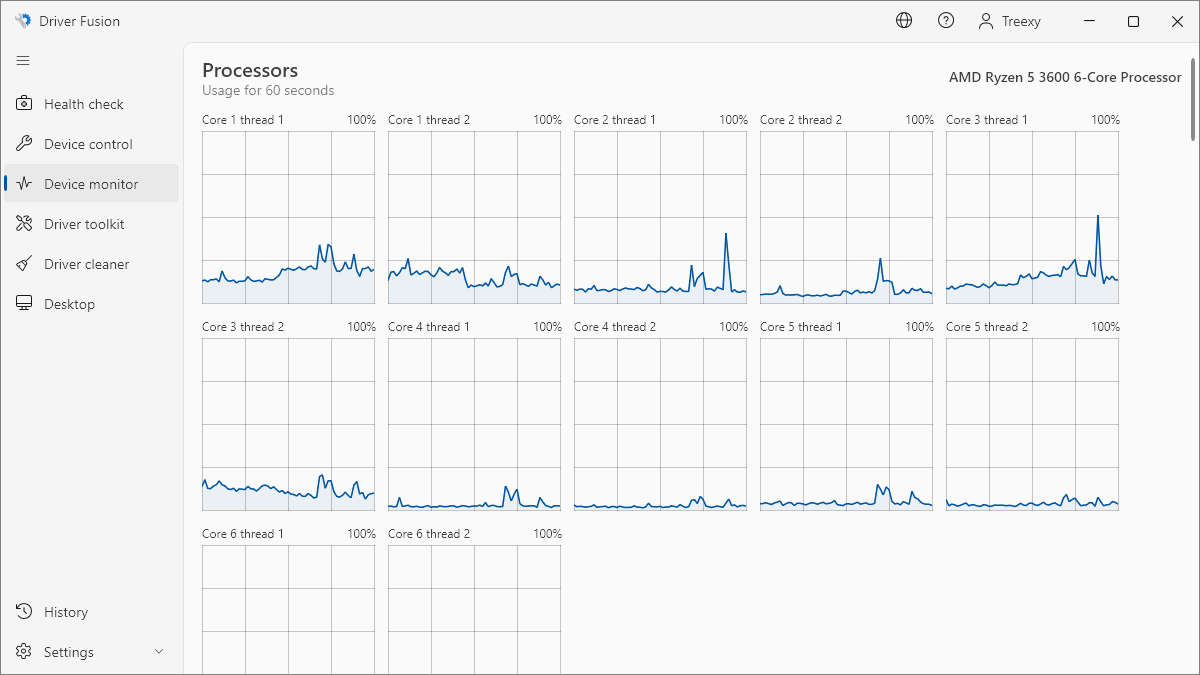The image size is (1200, 675).
Task: Click the Device monitor pulse icon
Action: point(25,184)
